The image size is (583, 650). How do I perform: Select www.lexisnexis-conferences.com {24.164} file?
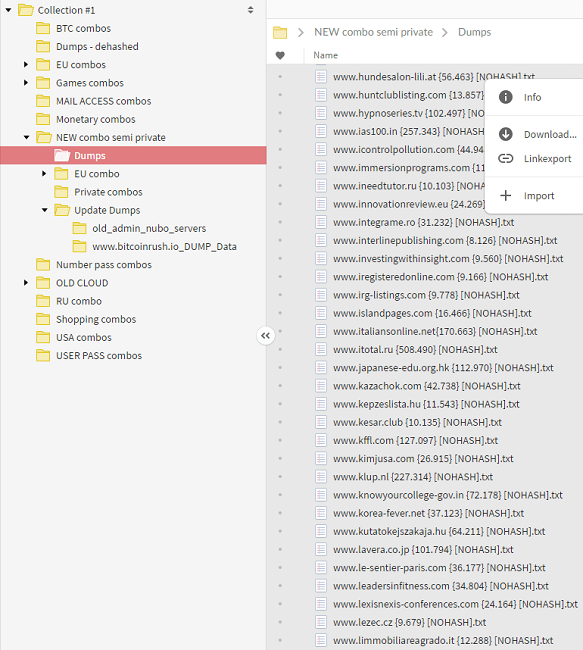coord(455,604)
